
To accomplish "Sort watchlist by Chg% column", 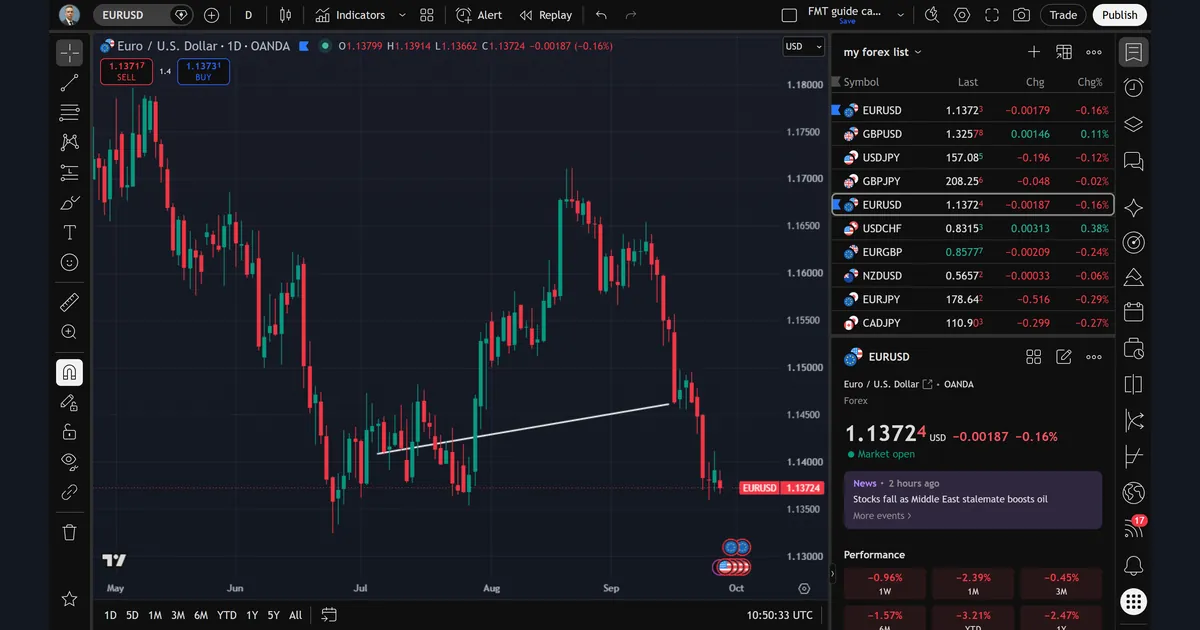I will [1089, 82].
